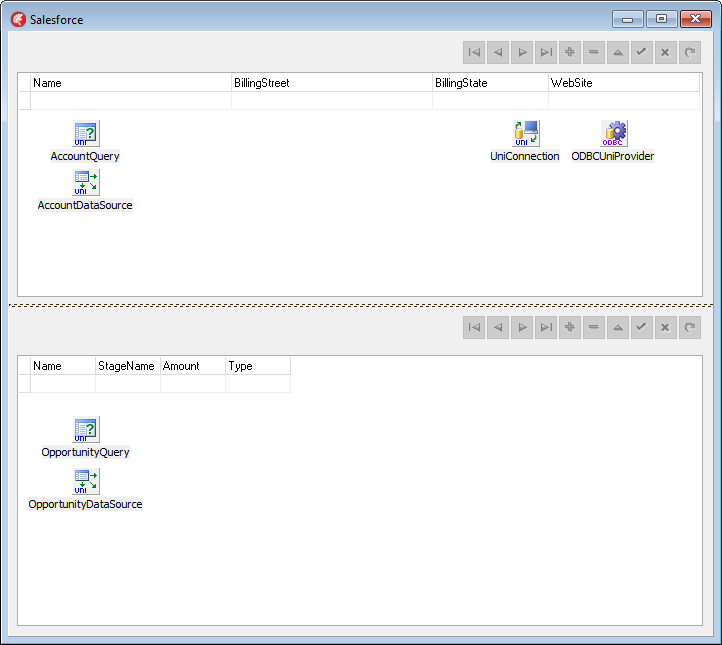Click the empty StageName cell
This screenshot has width=722, height=645.
(128, 384)
